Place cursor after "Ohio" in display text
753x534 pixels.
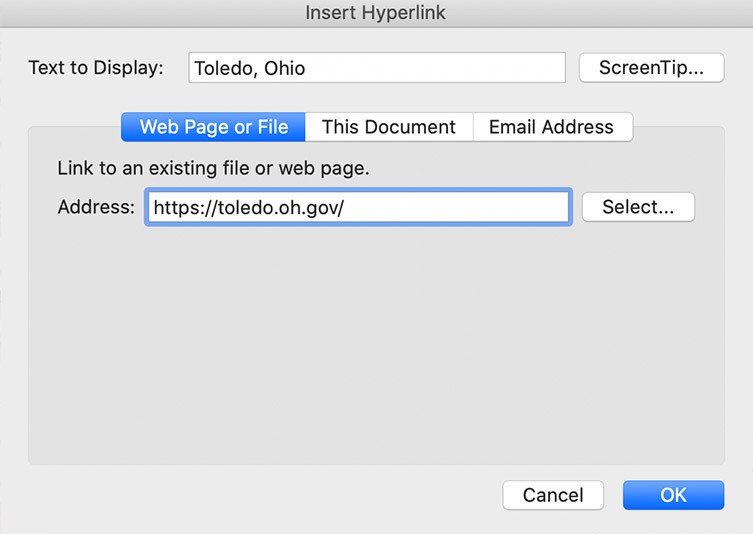click(307, 69)
